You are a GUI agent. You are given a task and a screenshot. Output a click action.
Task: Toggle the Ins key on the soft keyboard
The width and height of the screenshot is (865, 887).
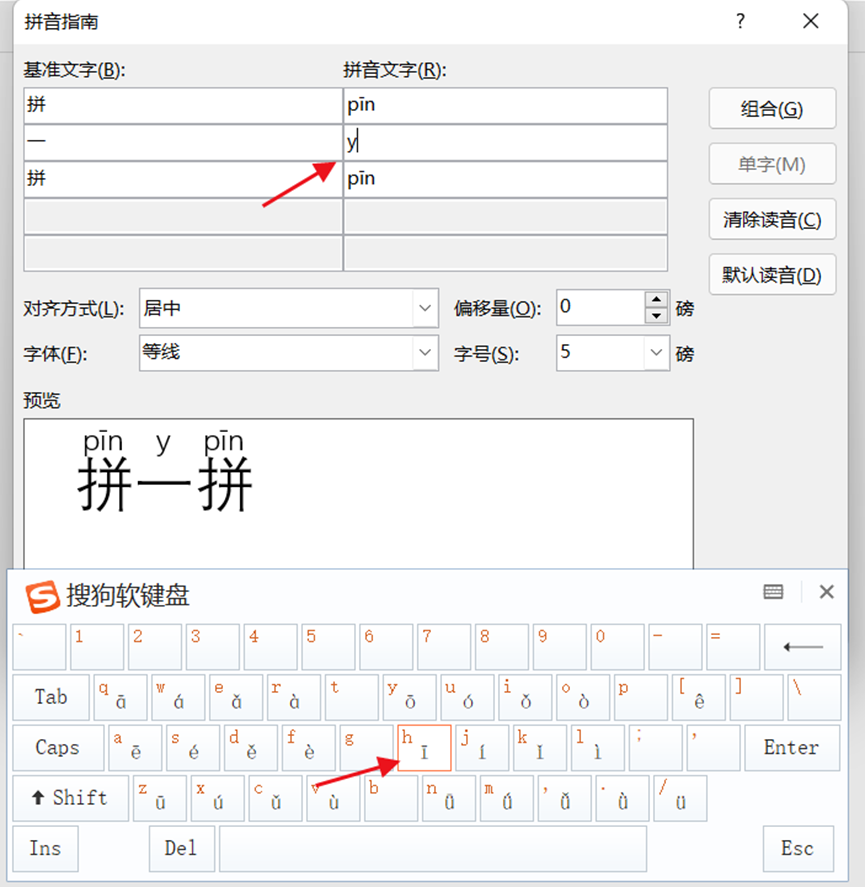[45, 848]
